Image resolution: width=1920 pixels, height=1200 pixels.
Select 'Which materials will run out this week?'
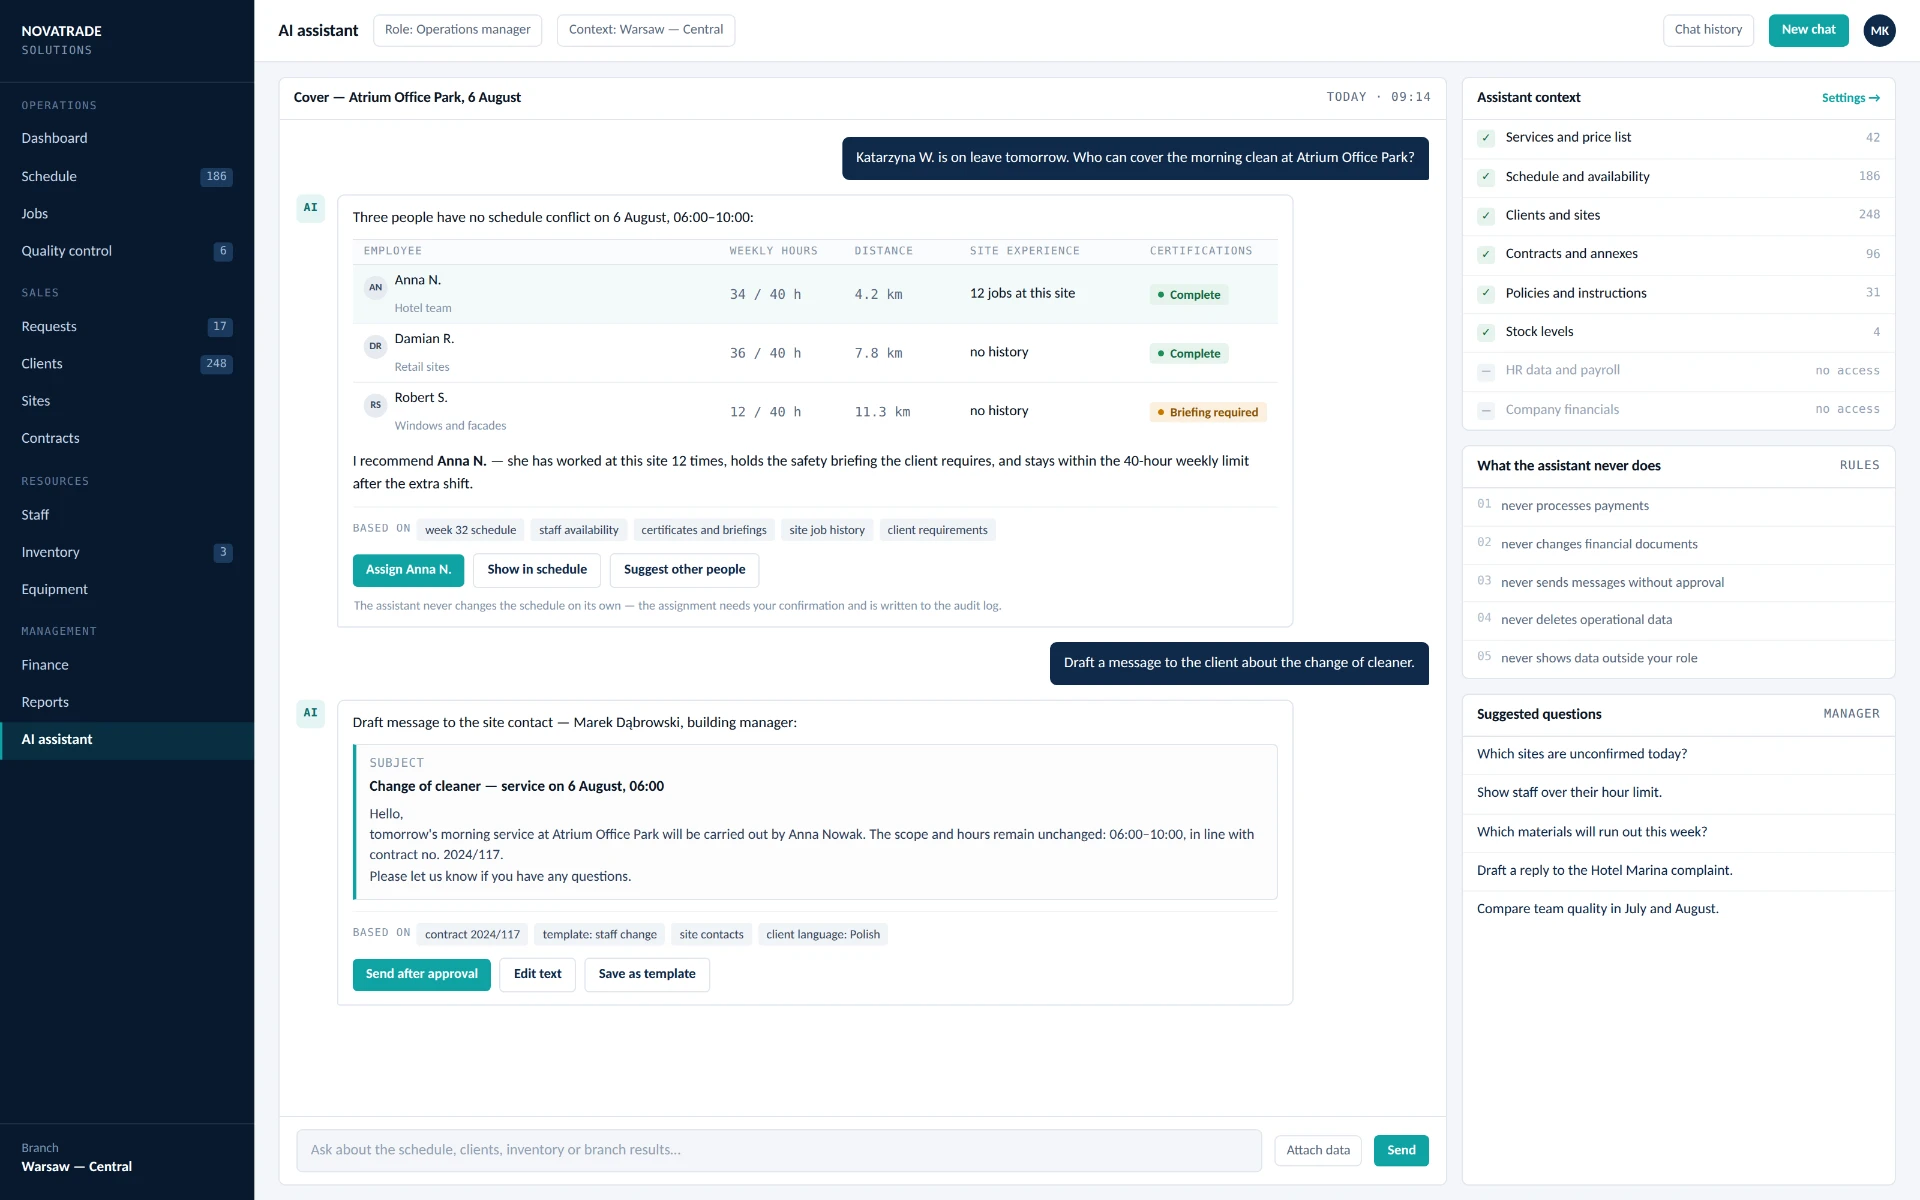pyautogui.click(x=1678, y=832)
